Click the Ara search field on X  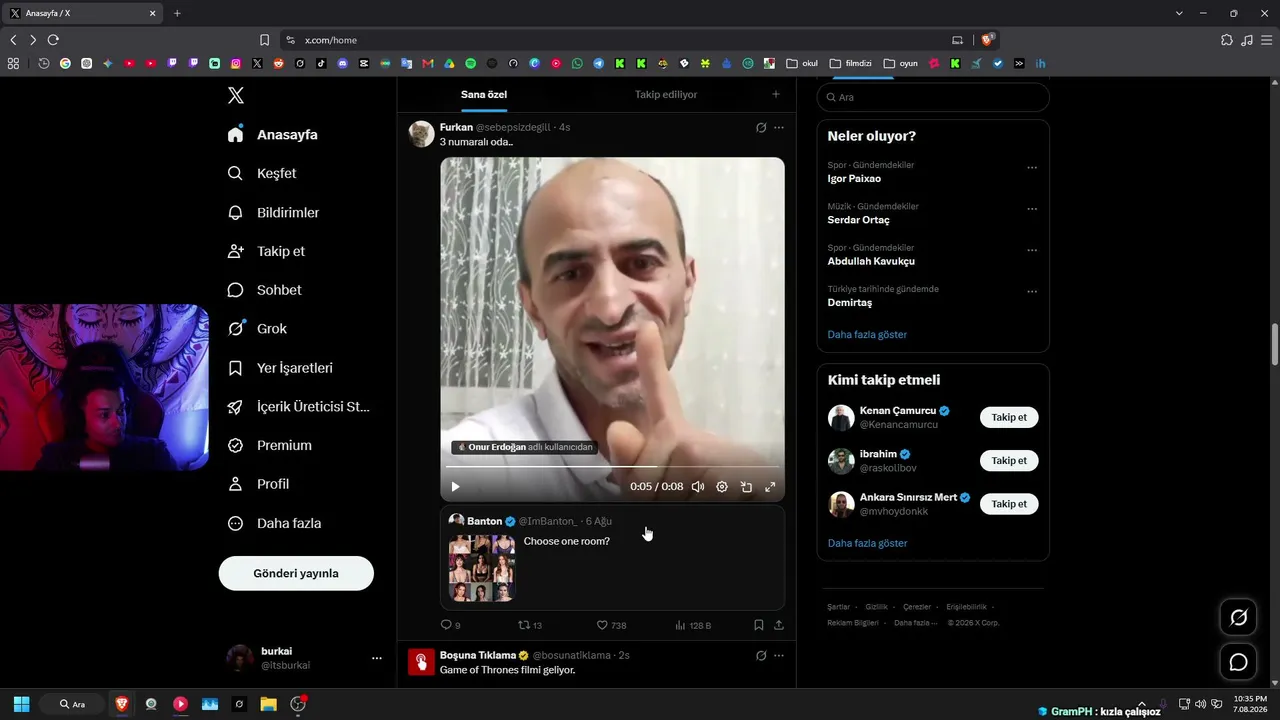click(933, 97)
